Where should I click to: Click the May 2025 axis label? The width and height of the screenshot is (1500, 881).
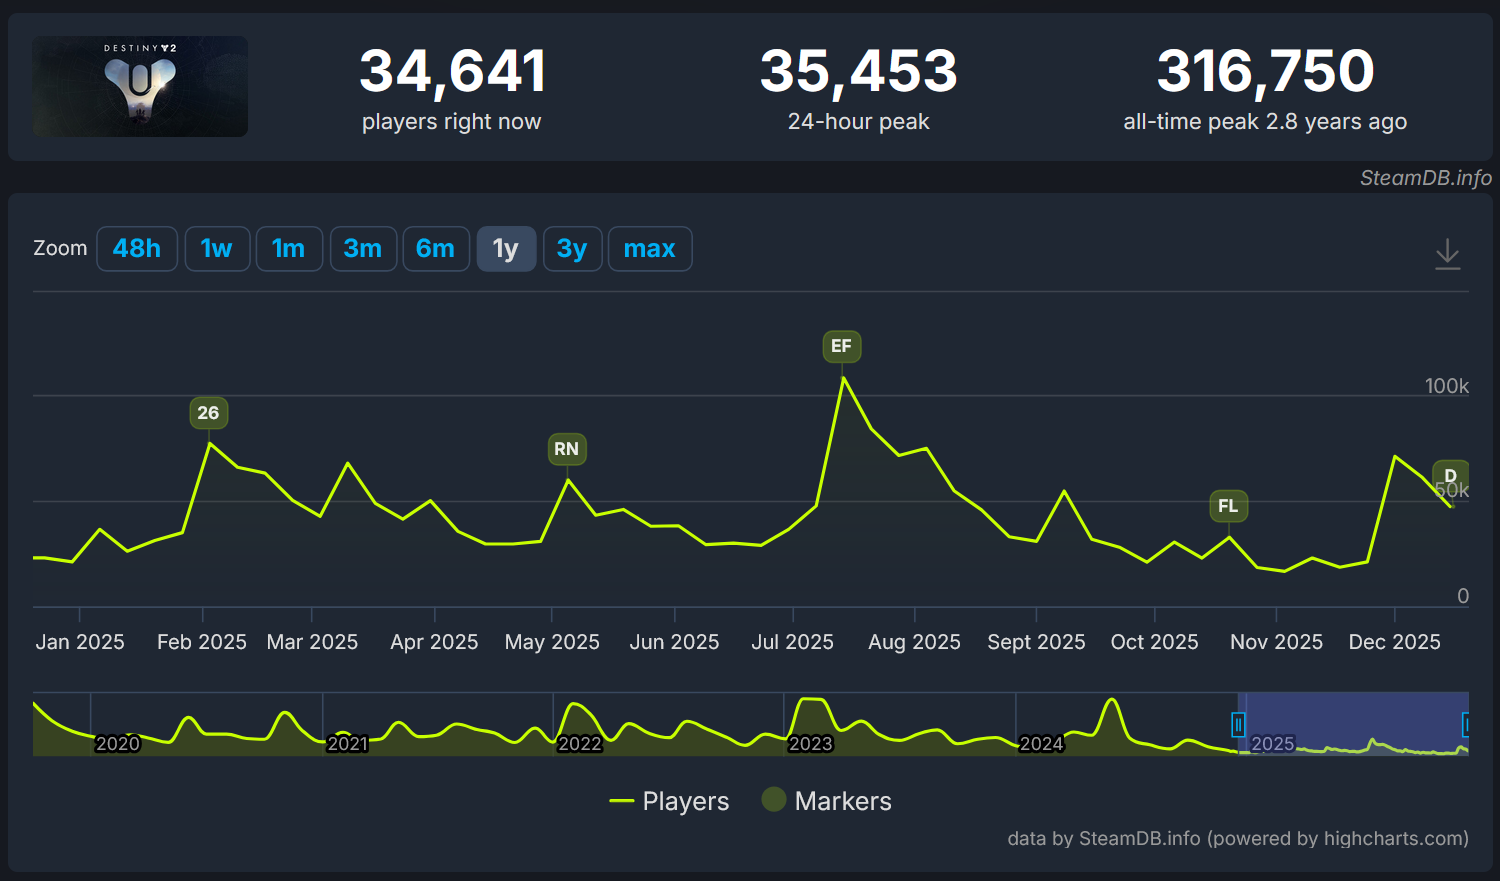[x=552, y=642]
